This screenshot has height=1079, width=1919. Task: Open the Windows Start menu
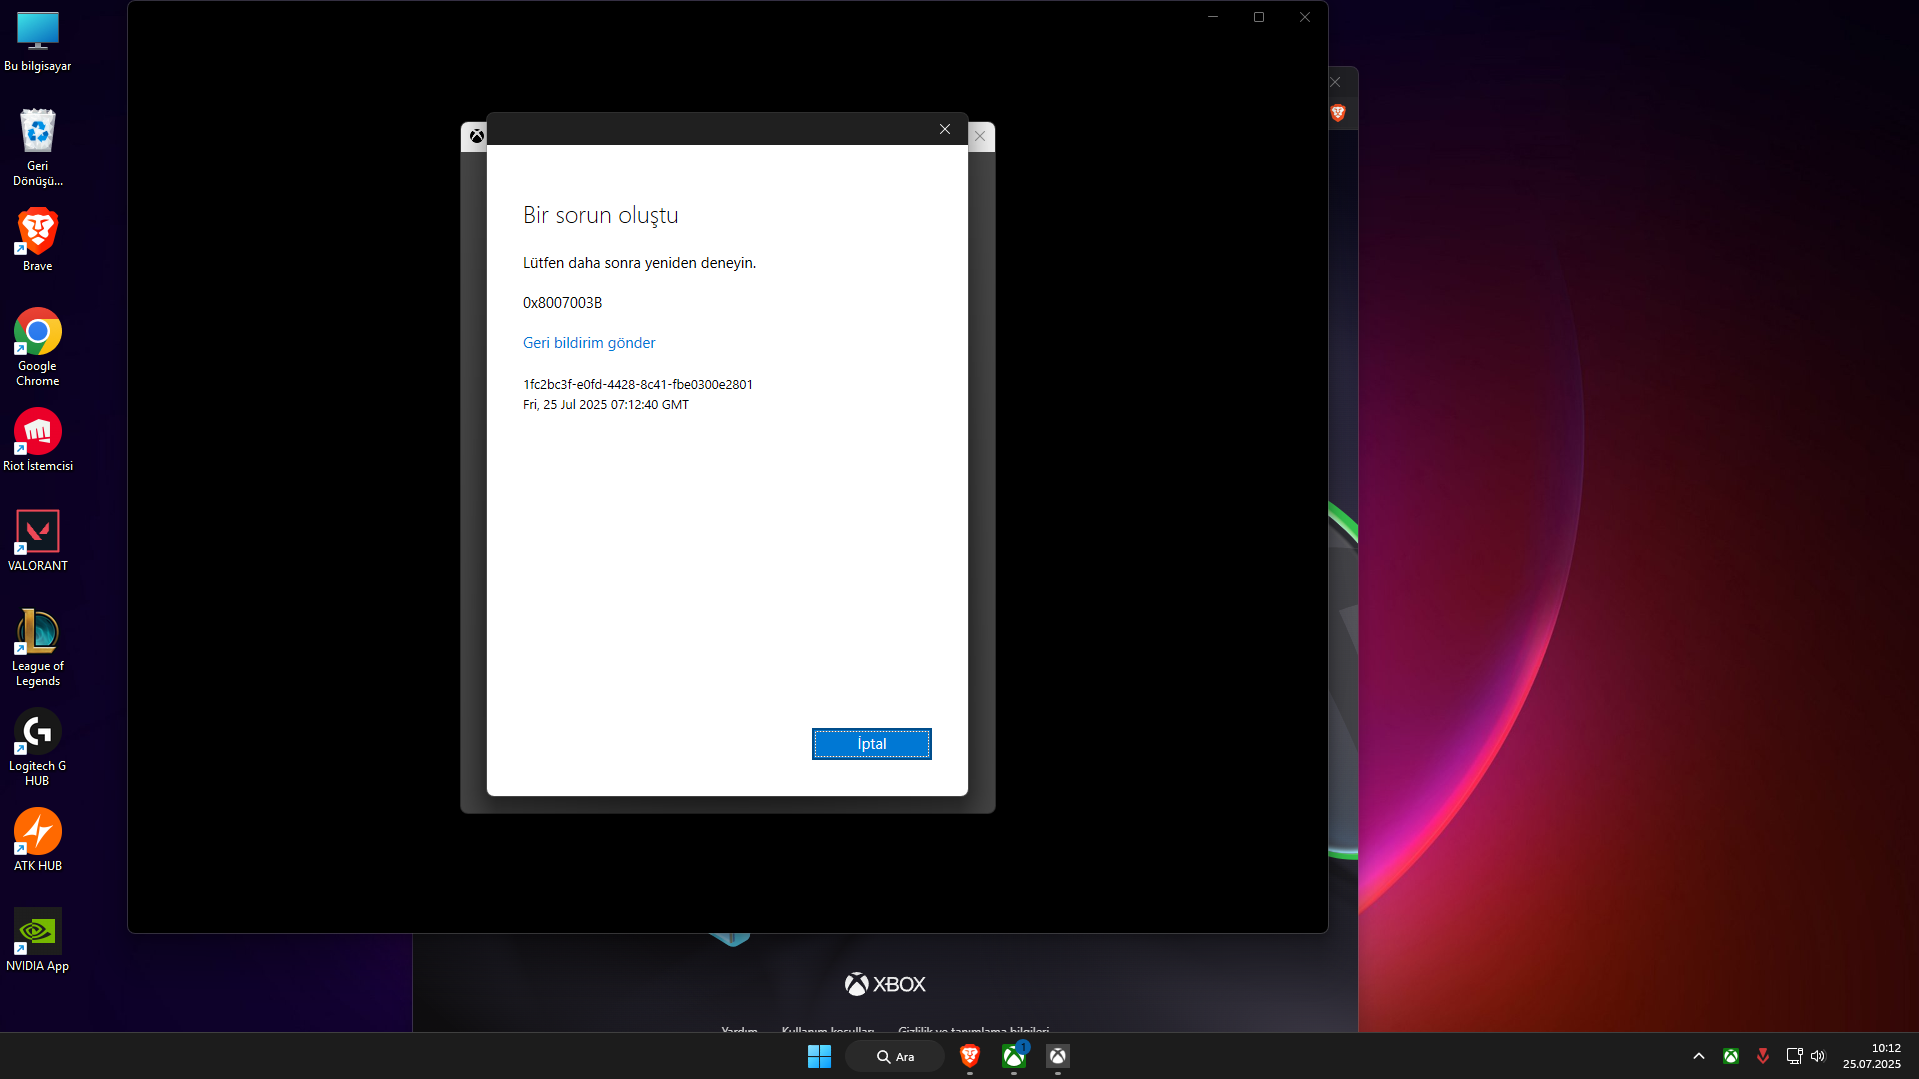819,1056
